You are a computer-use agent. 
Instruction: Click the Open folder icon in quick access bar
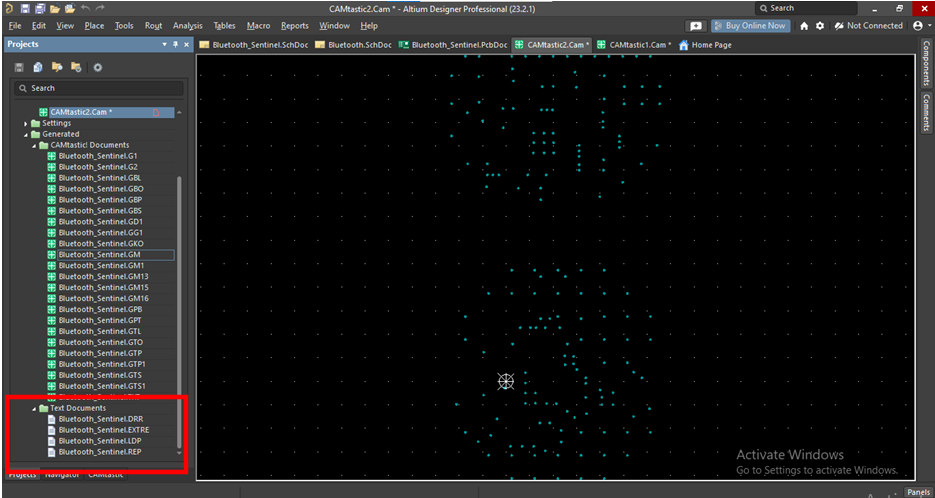(x=55, y=8)
